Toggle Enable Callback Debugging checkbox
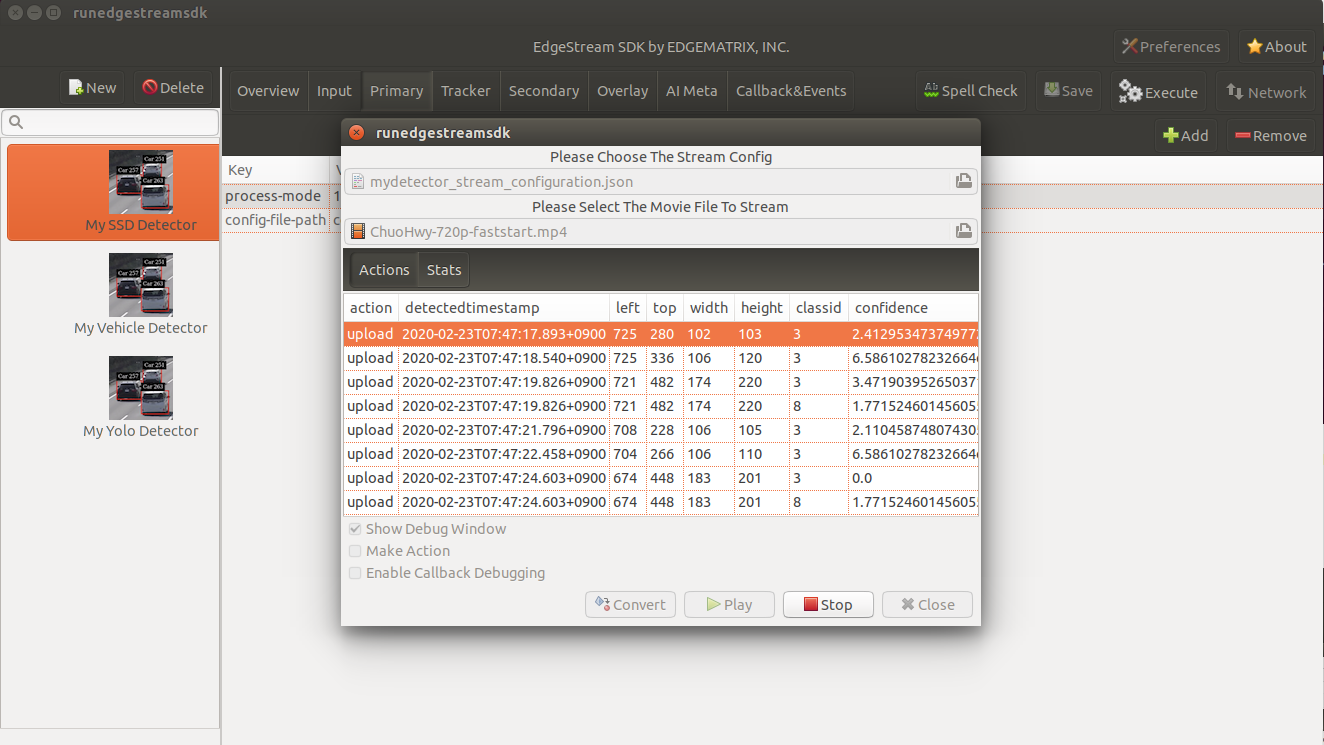 tap(355, 573)
